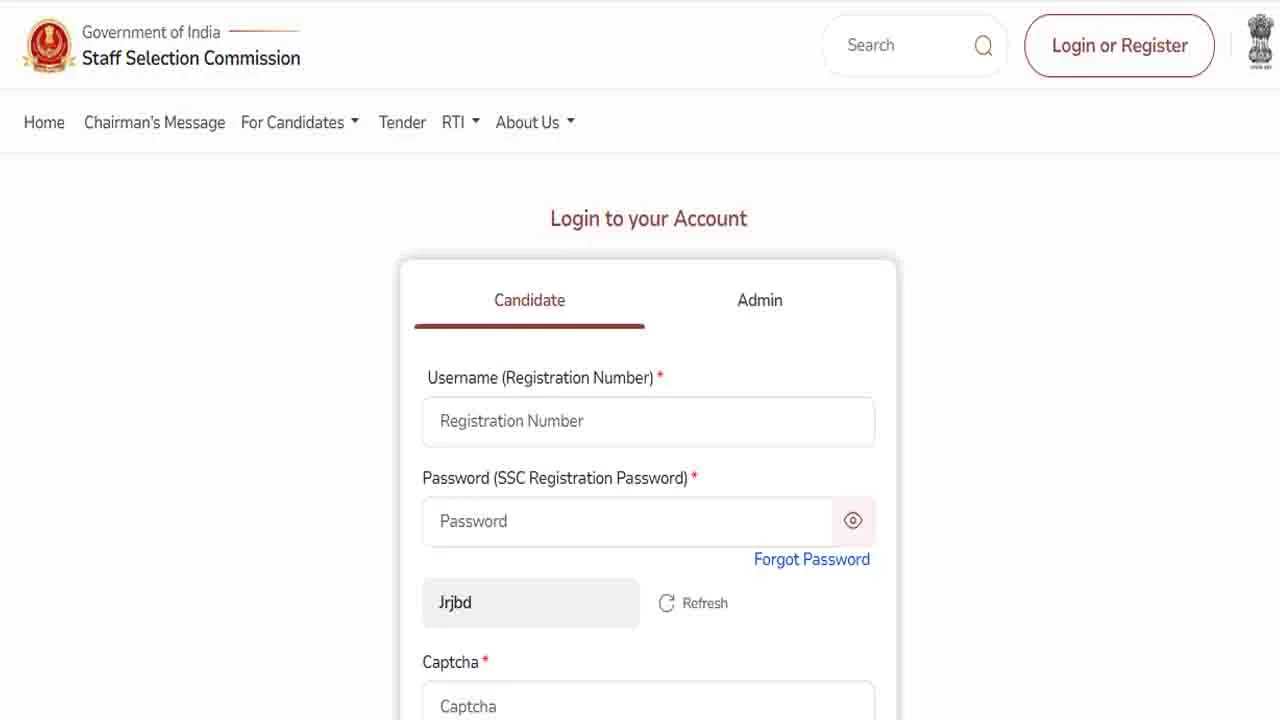Switch to the Admin tab
1280x720 pixels.
pos(760,300)
